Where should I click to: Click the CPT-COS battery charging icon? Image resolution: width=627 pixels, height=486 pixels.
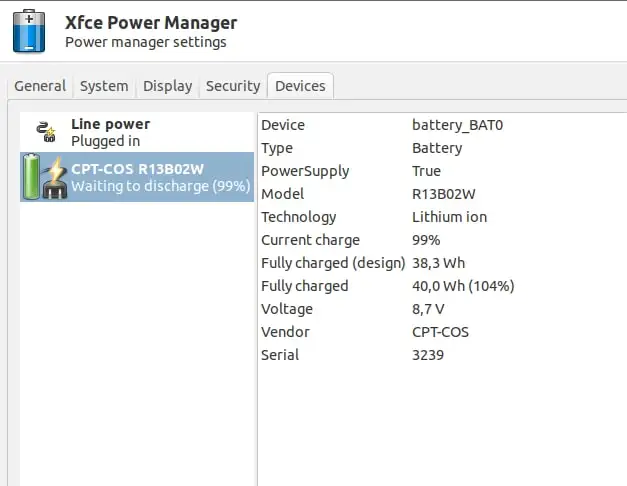[45, 177]
